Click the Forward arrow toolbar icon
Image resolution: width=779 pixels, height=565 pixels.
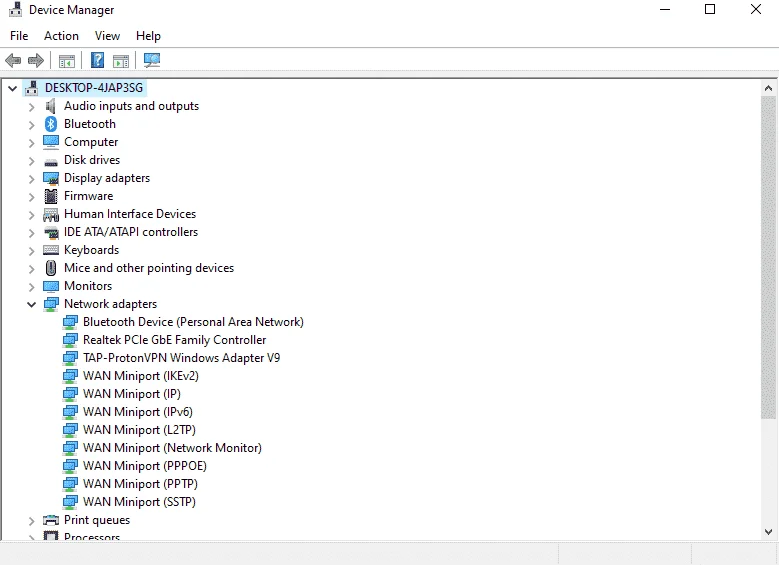(36, 61)
